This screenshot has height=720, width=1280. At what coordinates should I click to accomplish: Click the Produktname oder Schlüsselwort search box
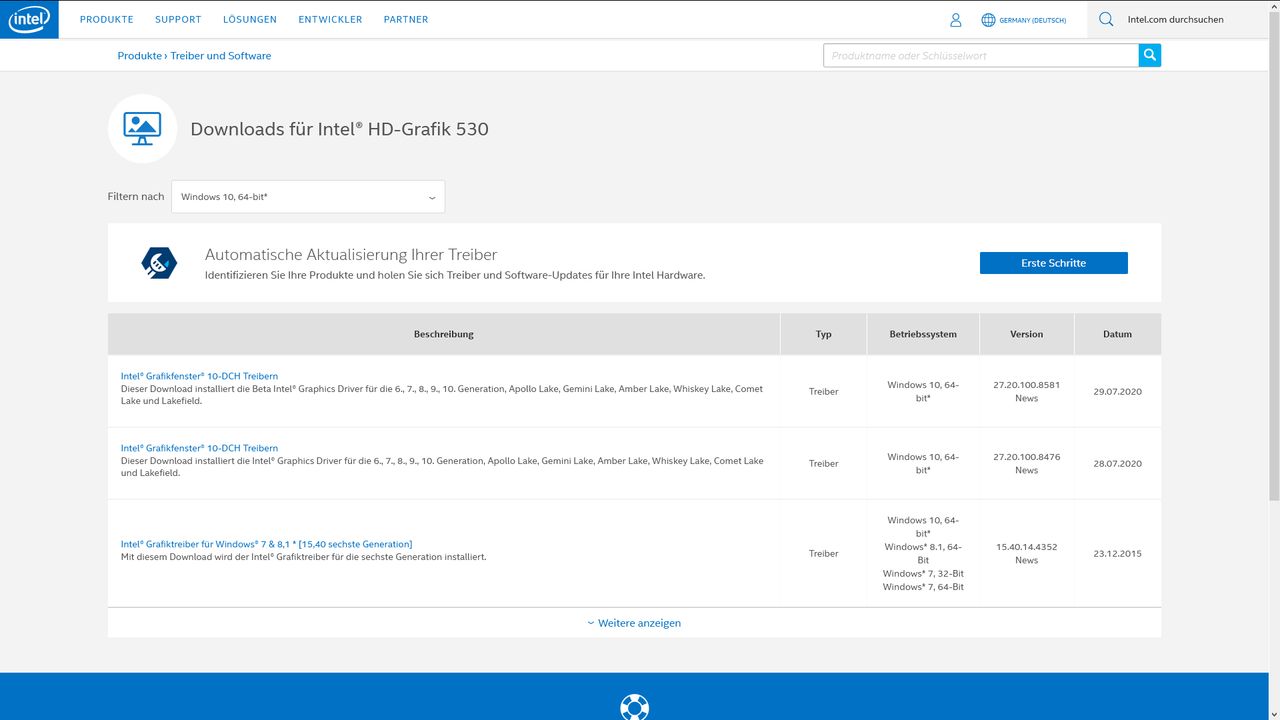coord(981,55)
